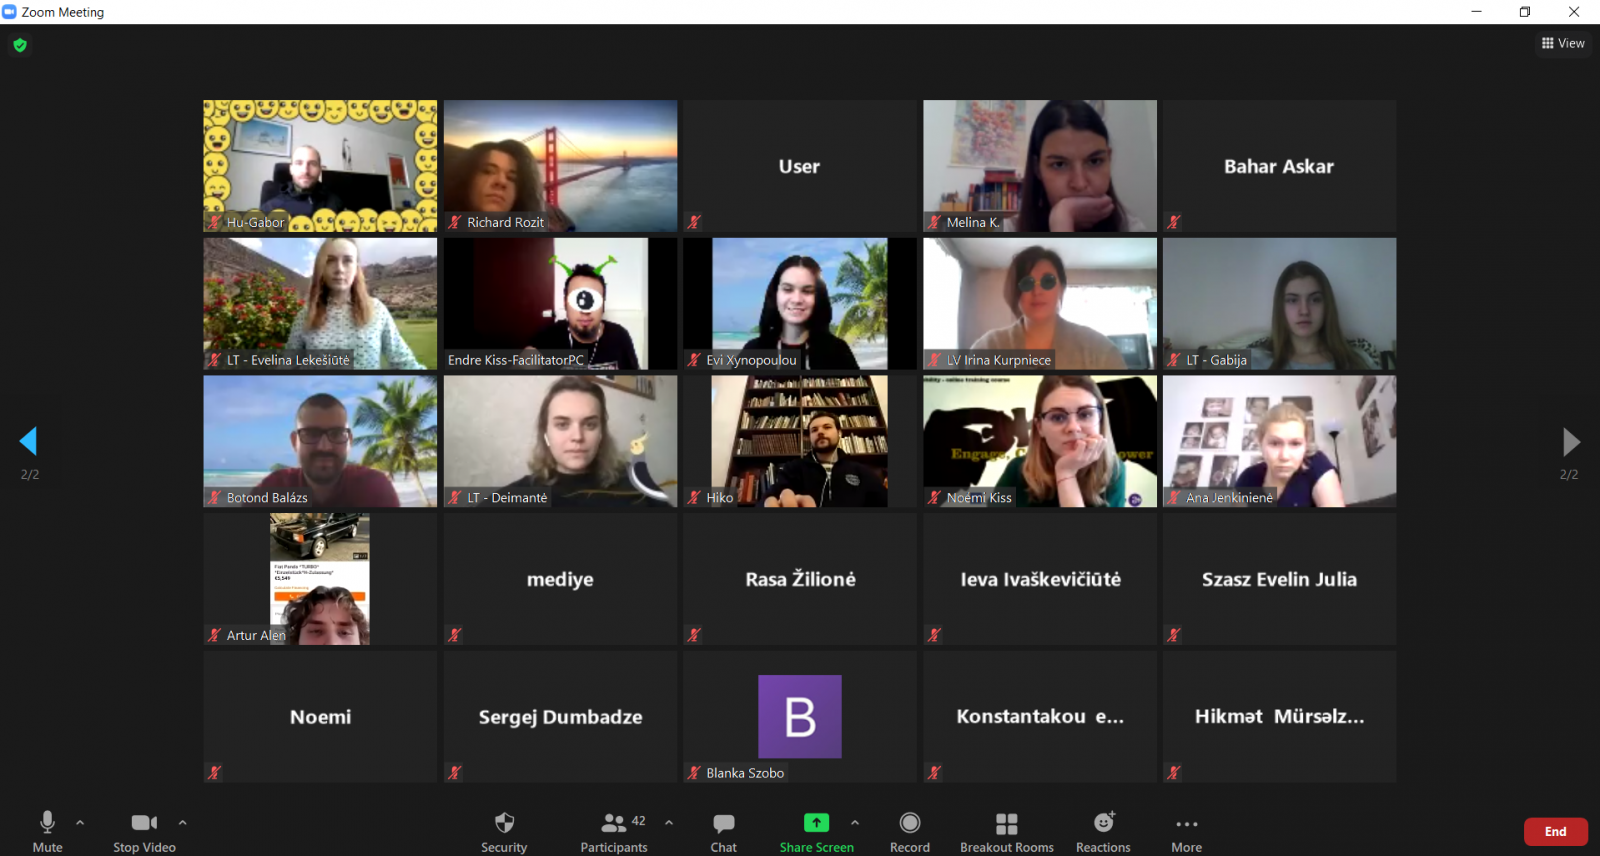Image resolution: width=1600 pixels, height=856 pixels.
Task: Go to previous page of gallery
Action: point(28,441)
